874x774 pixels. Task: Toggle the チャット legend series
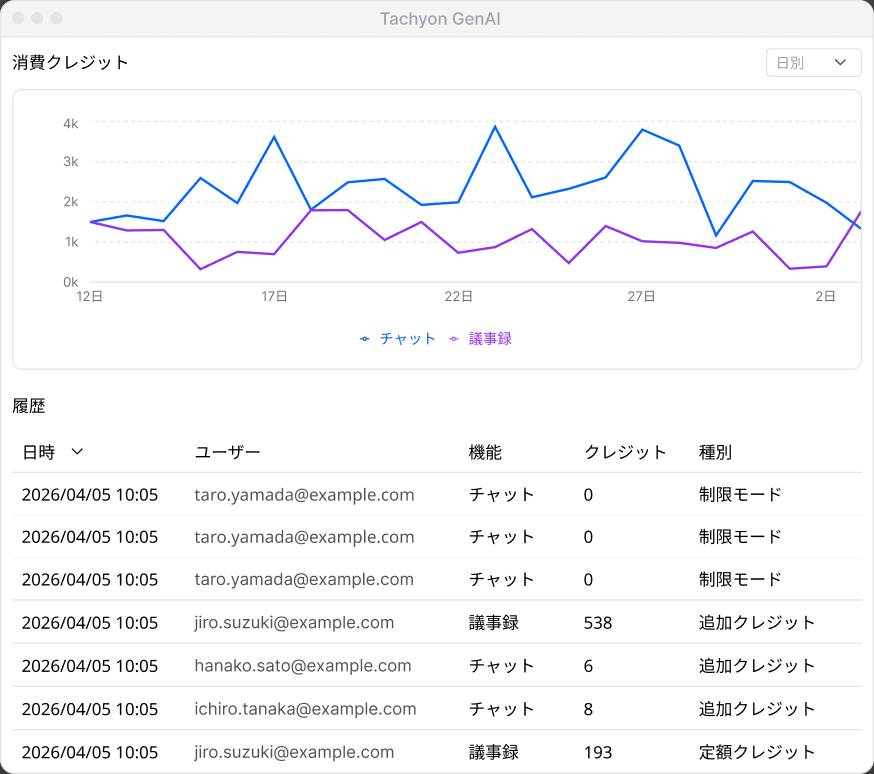397,338
